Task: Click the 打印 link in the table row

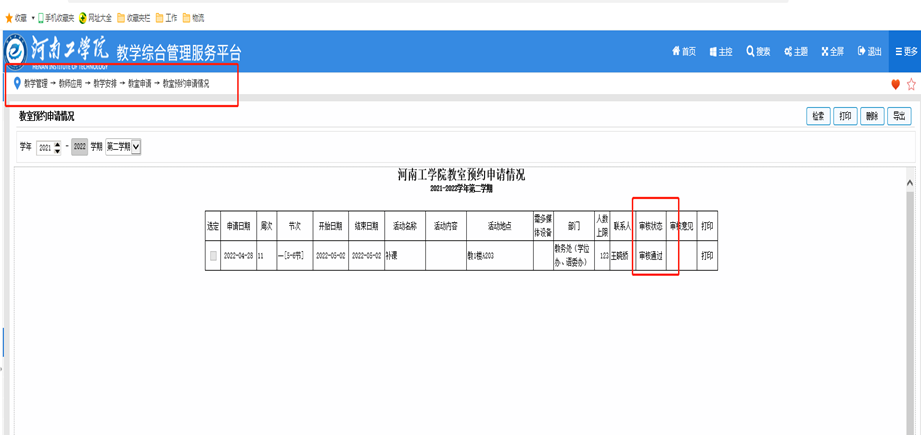Action: [x=707, y=256]
